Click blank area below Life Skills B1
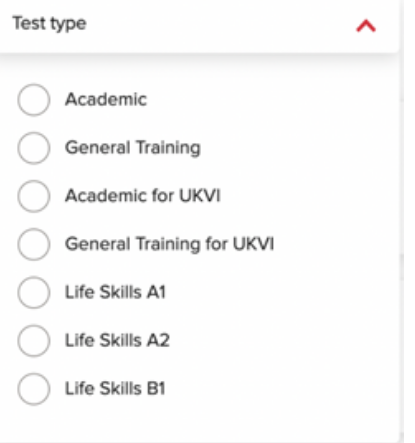 (200, 423)
